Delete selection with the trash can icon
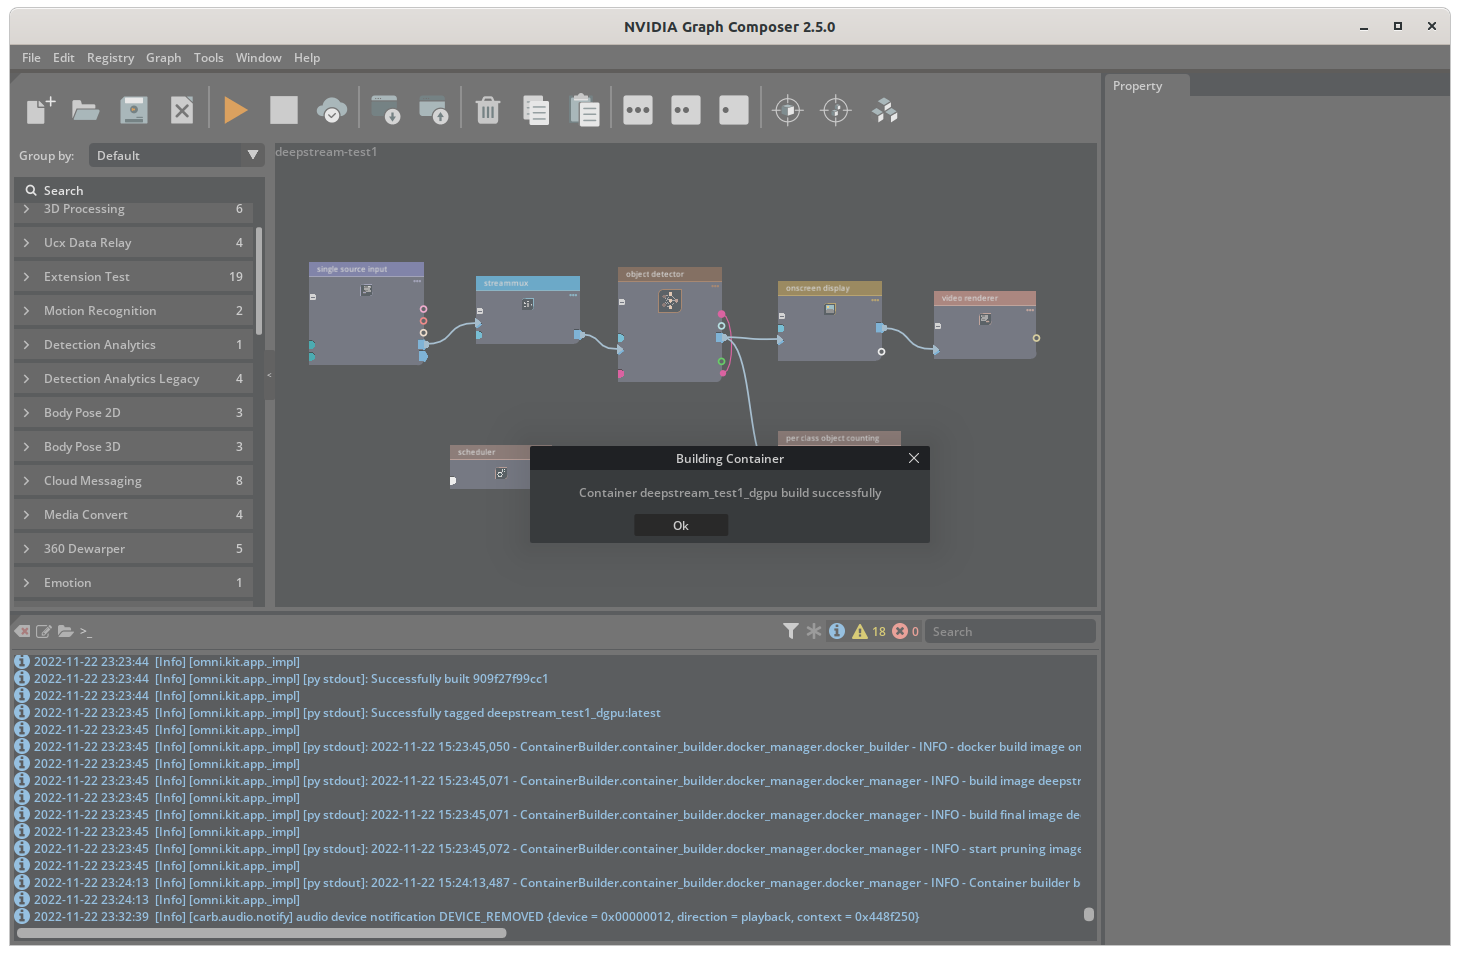This screenshot has height=955, width=1460. pos(488,110)
